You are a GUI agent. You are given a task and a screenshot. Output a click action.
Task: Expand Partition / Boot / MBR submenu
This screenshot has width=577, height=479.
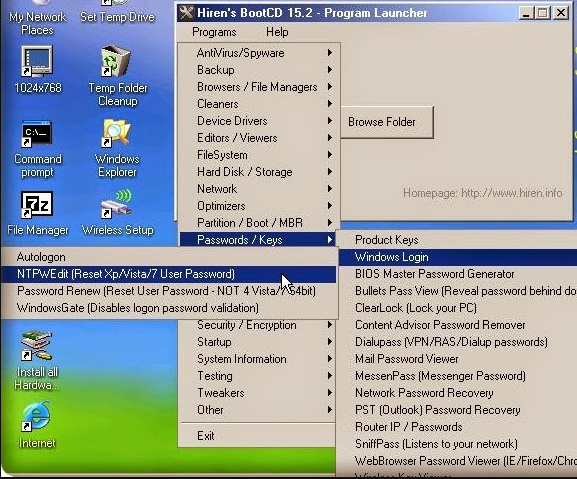(259, 223)
